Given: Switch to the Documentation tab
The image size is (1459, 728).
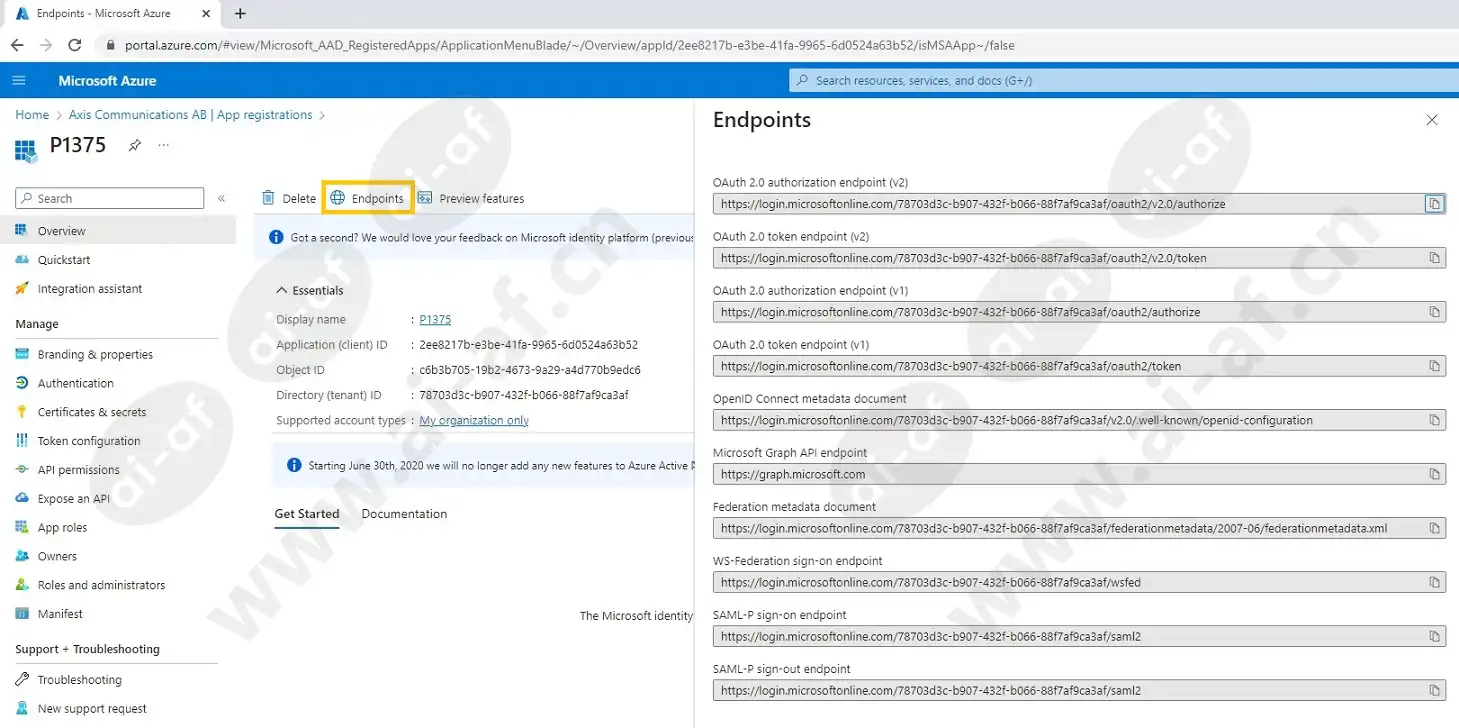Looking at the screenshot, I should point(404,514).
